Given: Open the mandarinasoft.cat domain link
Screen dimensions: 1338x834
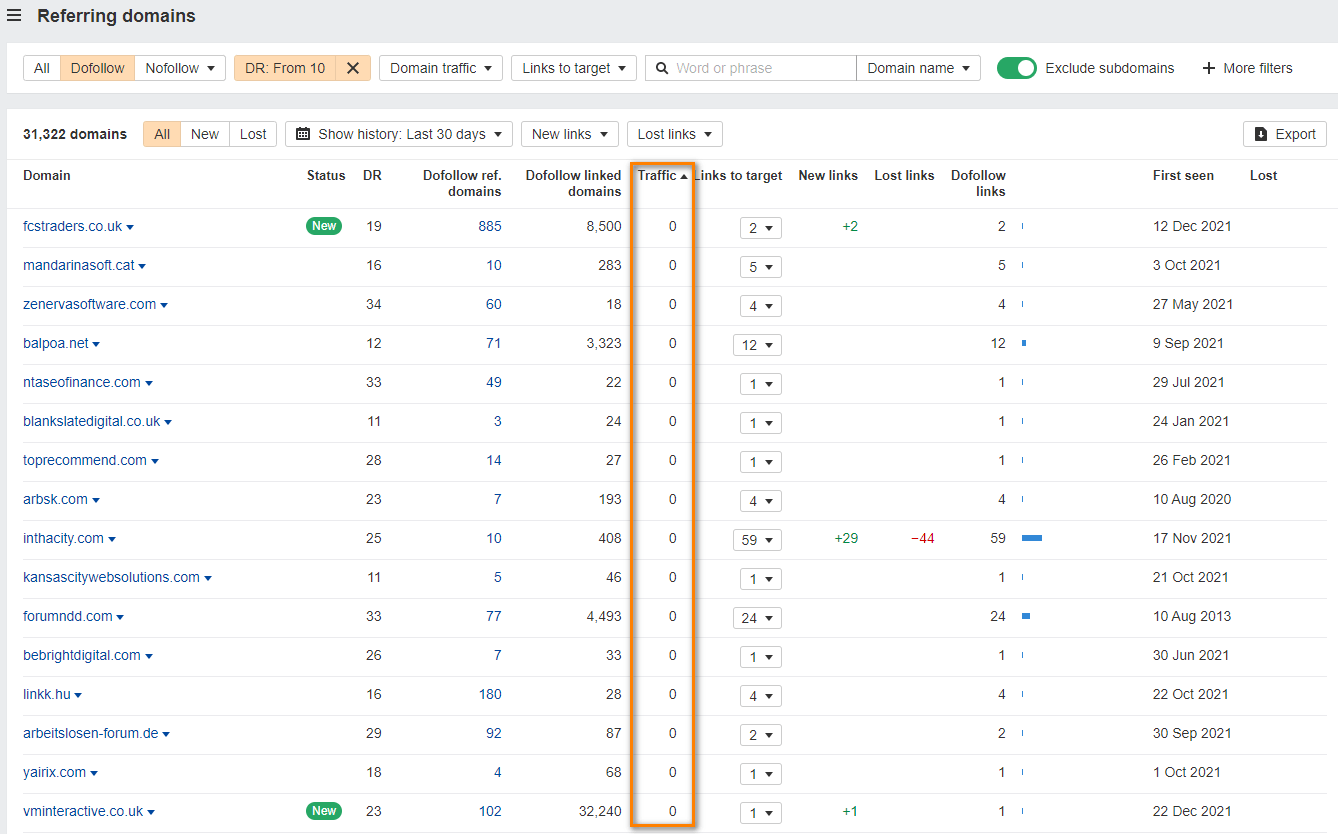Looking at the screenshot, I should coord(78,265).
